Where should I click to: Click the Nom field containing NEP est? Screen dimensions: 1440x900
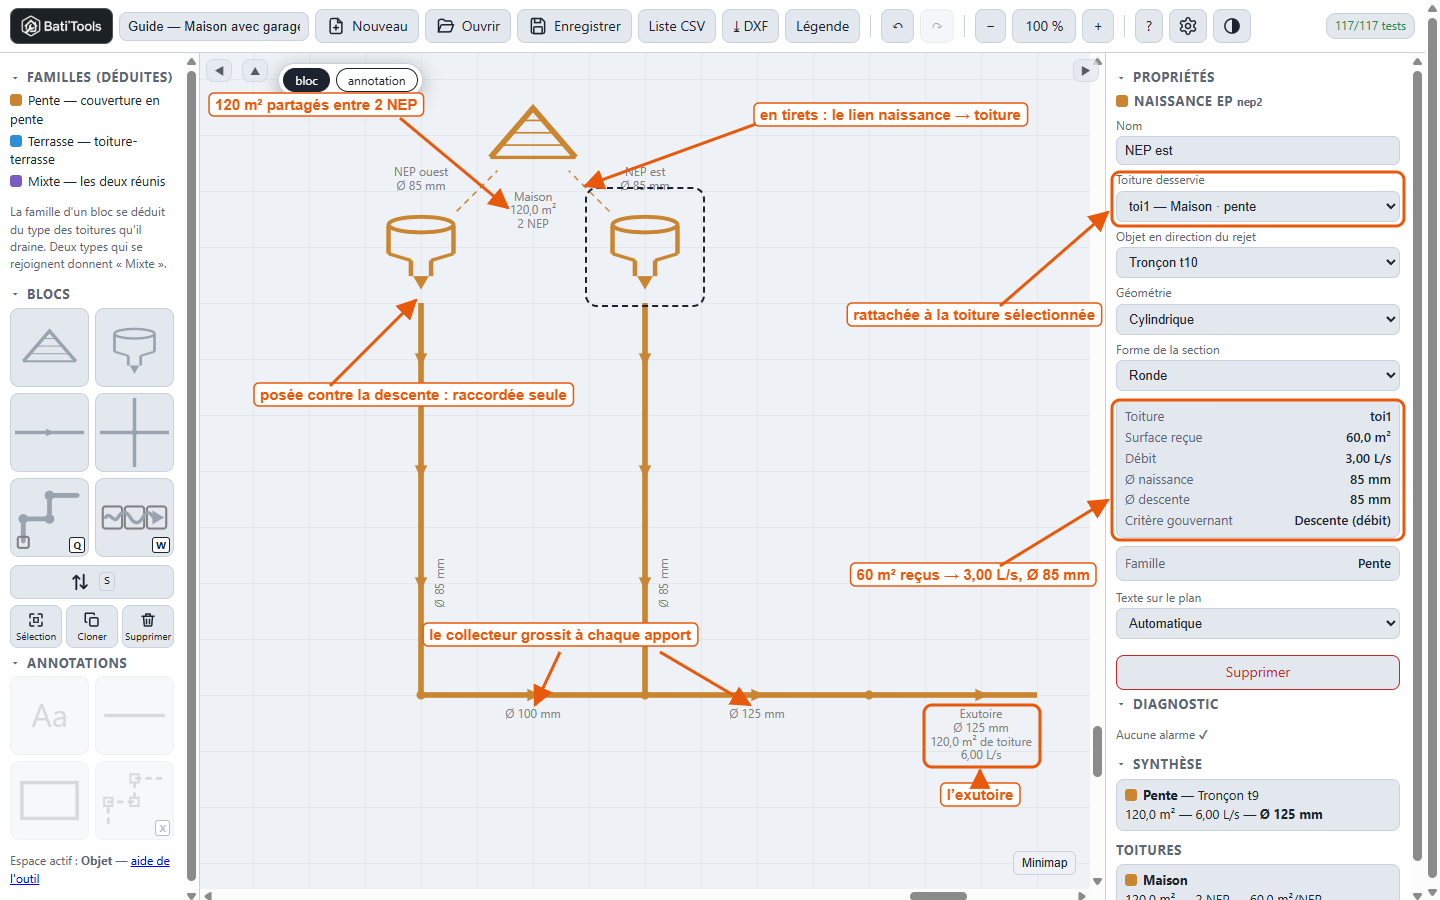(x=1258, y=150)
